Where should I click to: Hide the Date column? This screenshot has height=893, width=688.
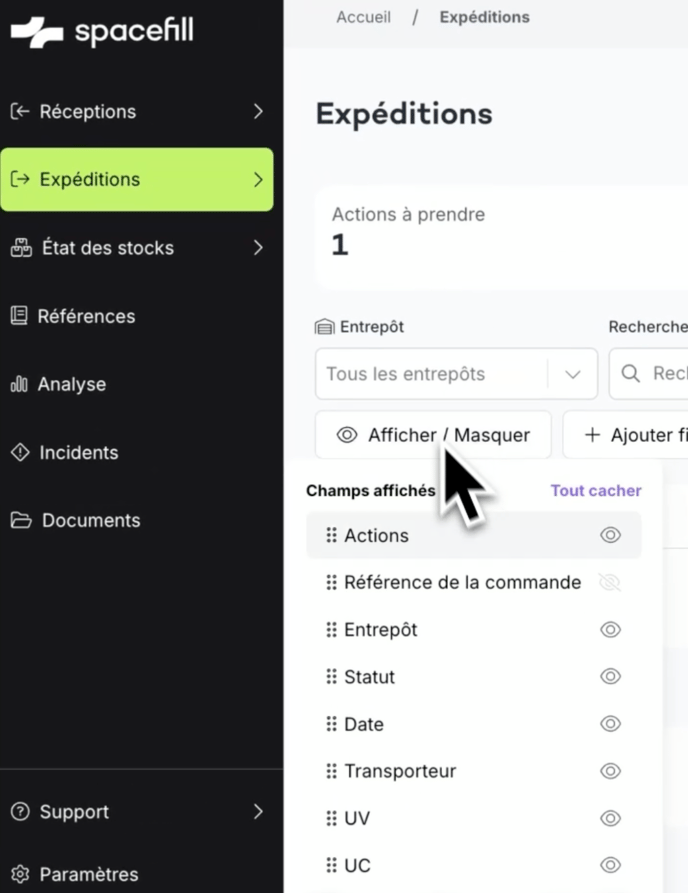[610, 724]
